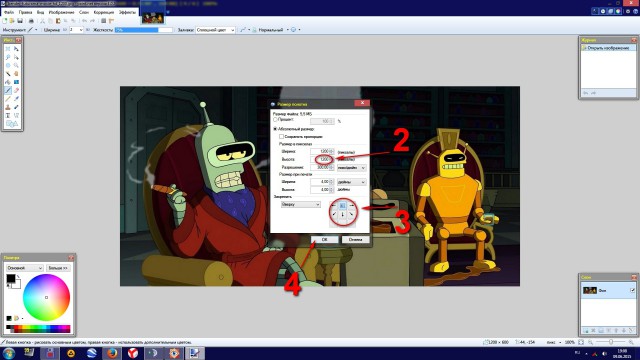This screenshot has width=640, height=360.
Task: Select the Pan hand tool
Action: (x=16, y=74)
